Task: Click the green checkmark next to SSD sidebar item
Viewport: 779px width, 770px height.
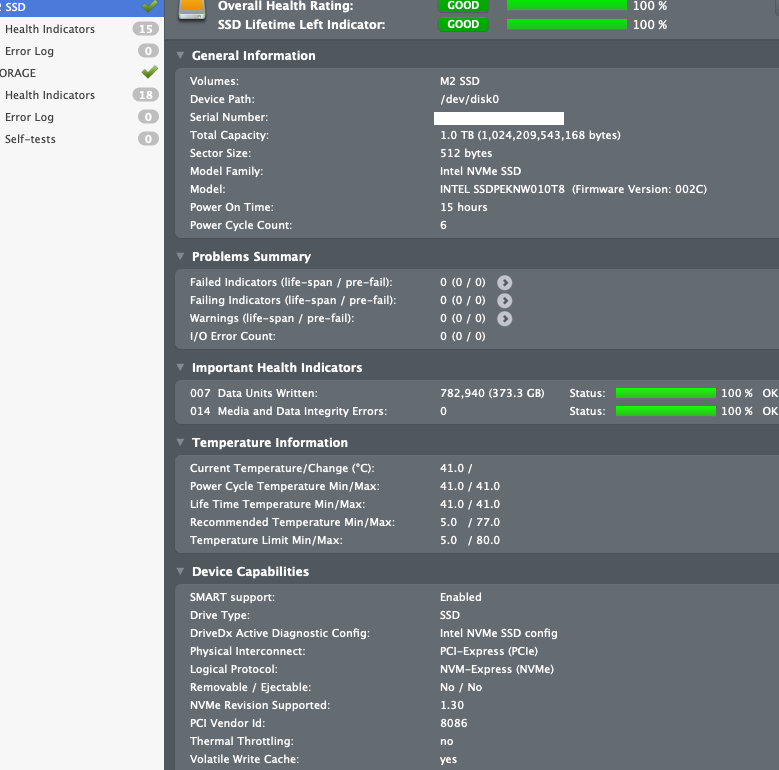Action: (x=150, y=5)
